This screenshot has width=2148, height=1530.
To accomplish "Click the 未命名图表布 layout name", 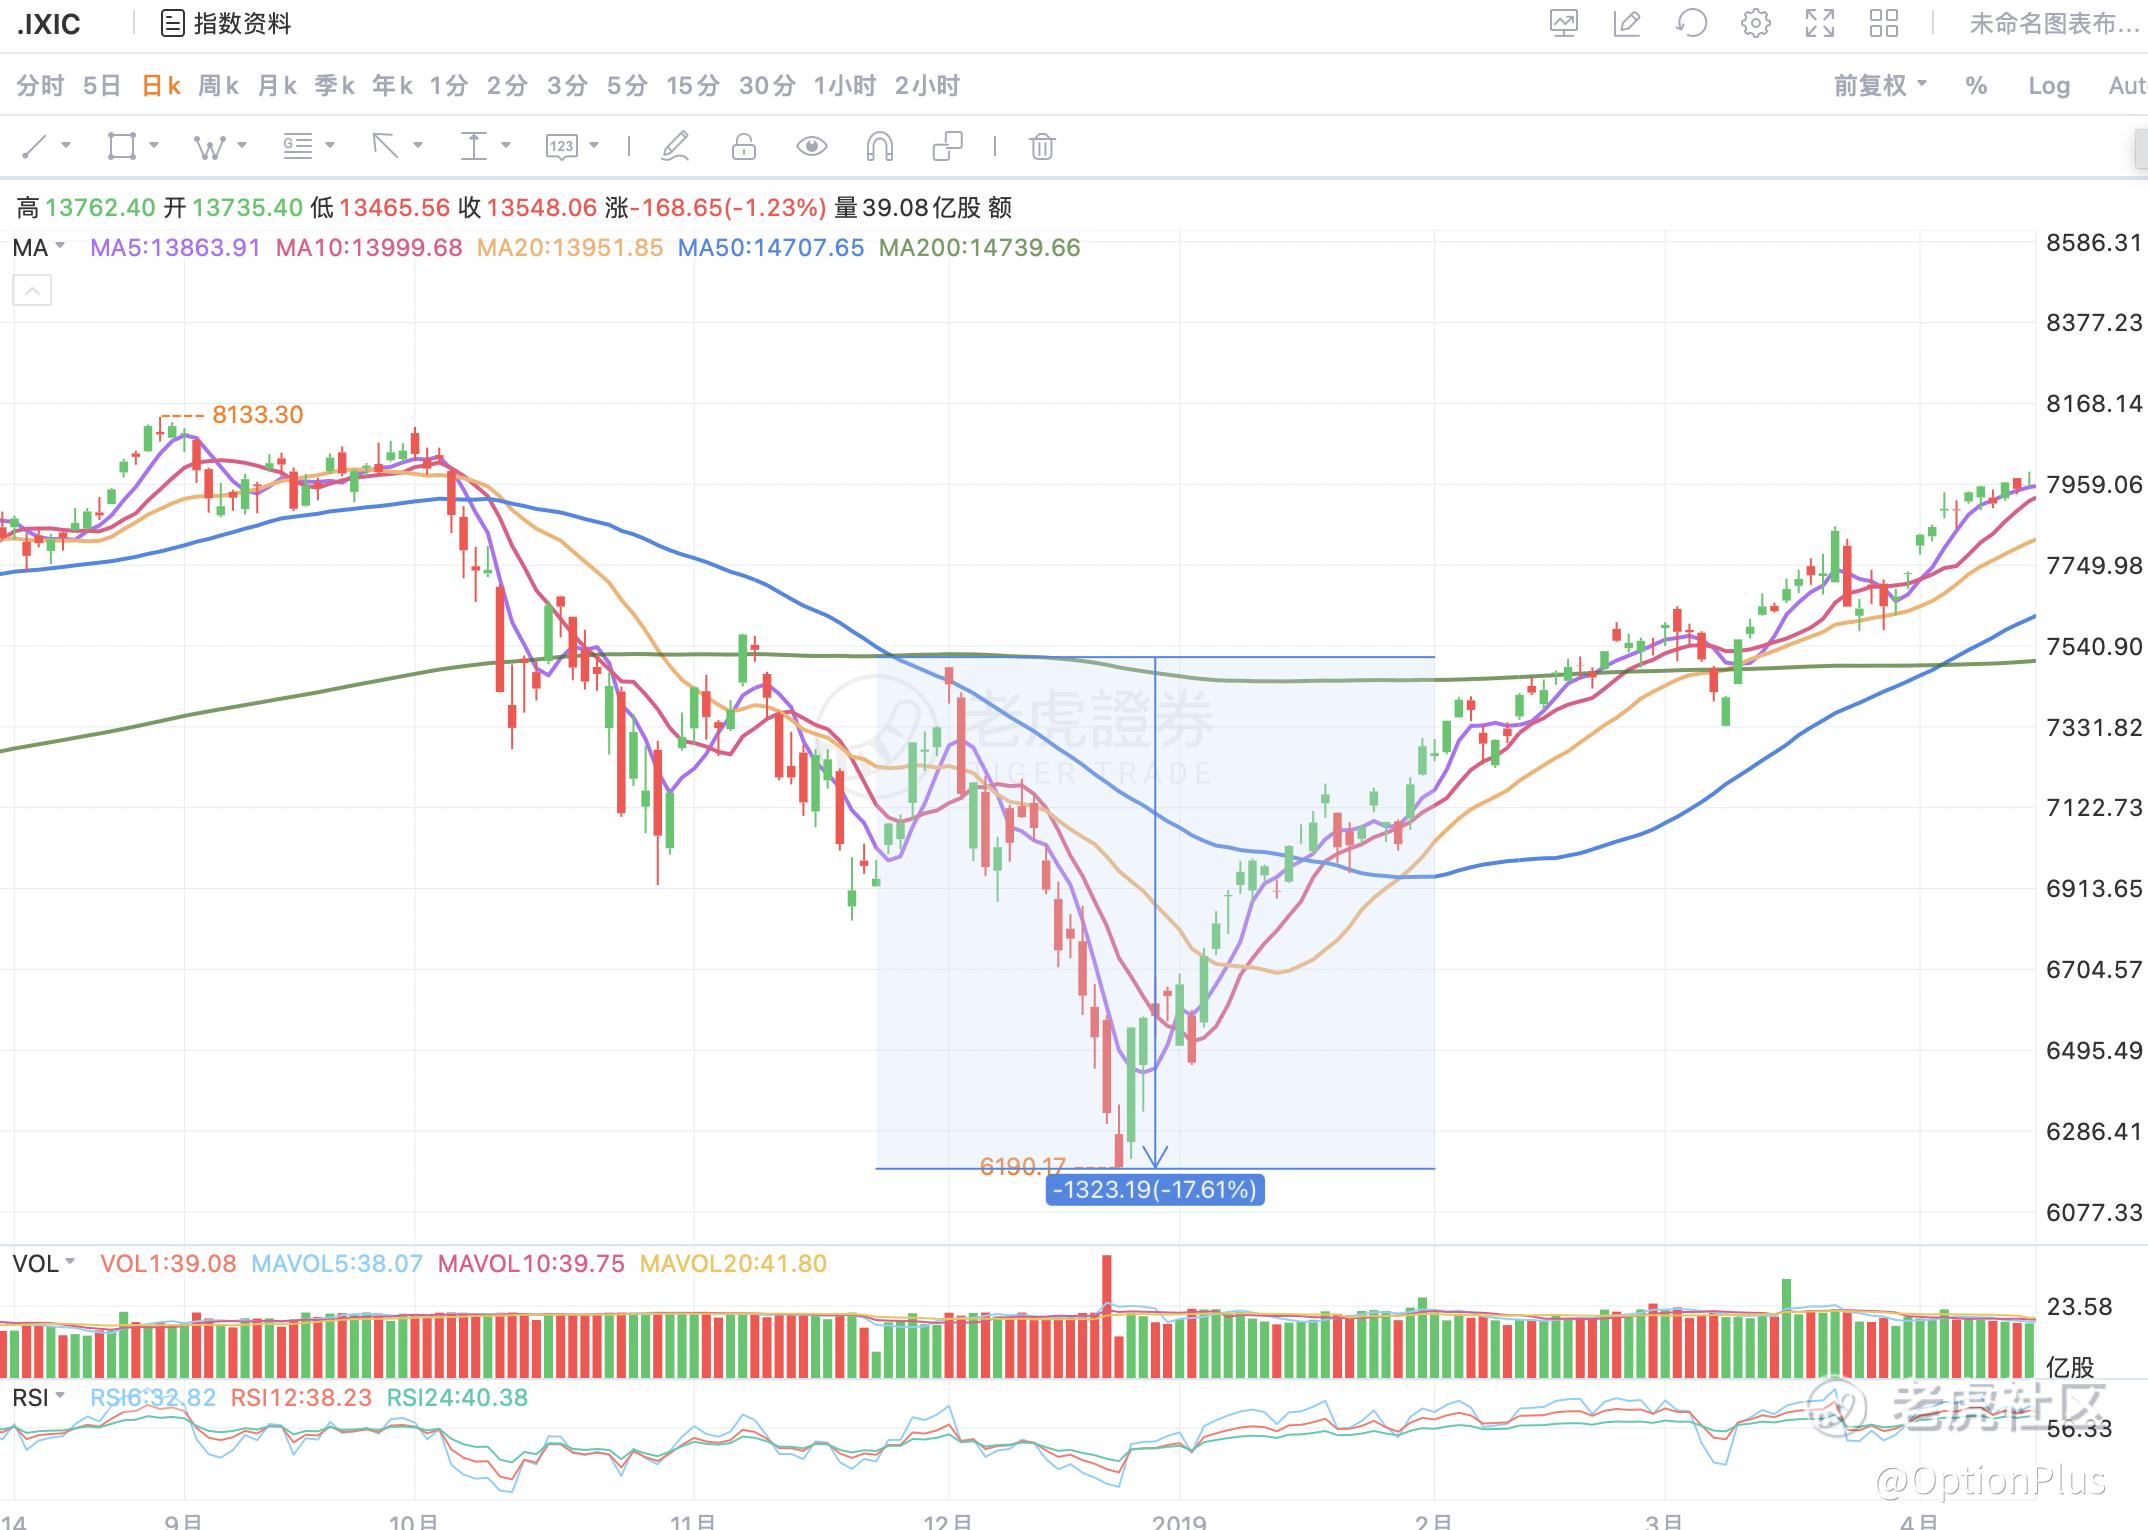I will (x=2053, y=24).
